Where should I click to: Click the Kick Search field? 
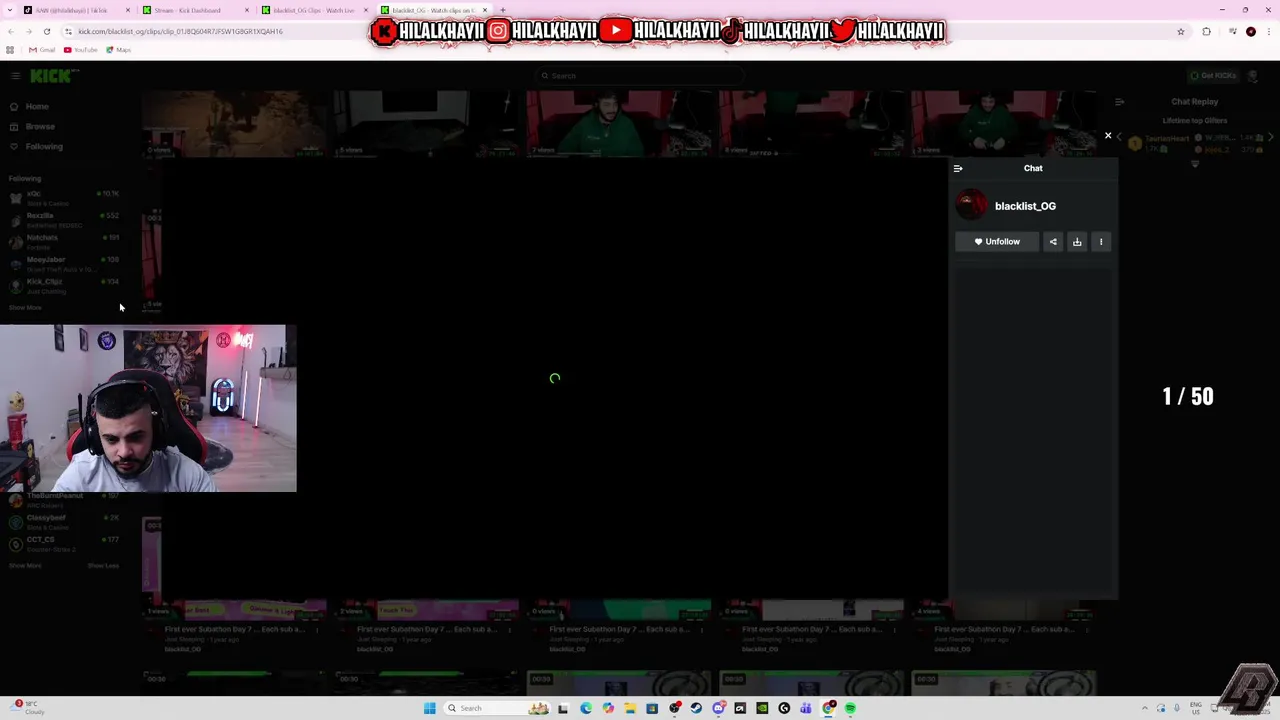tap(640, 76)
